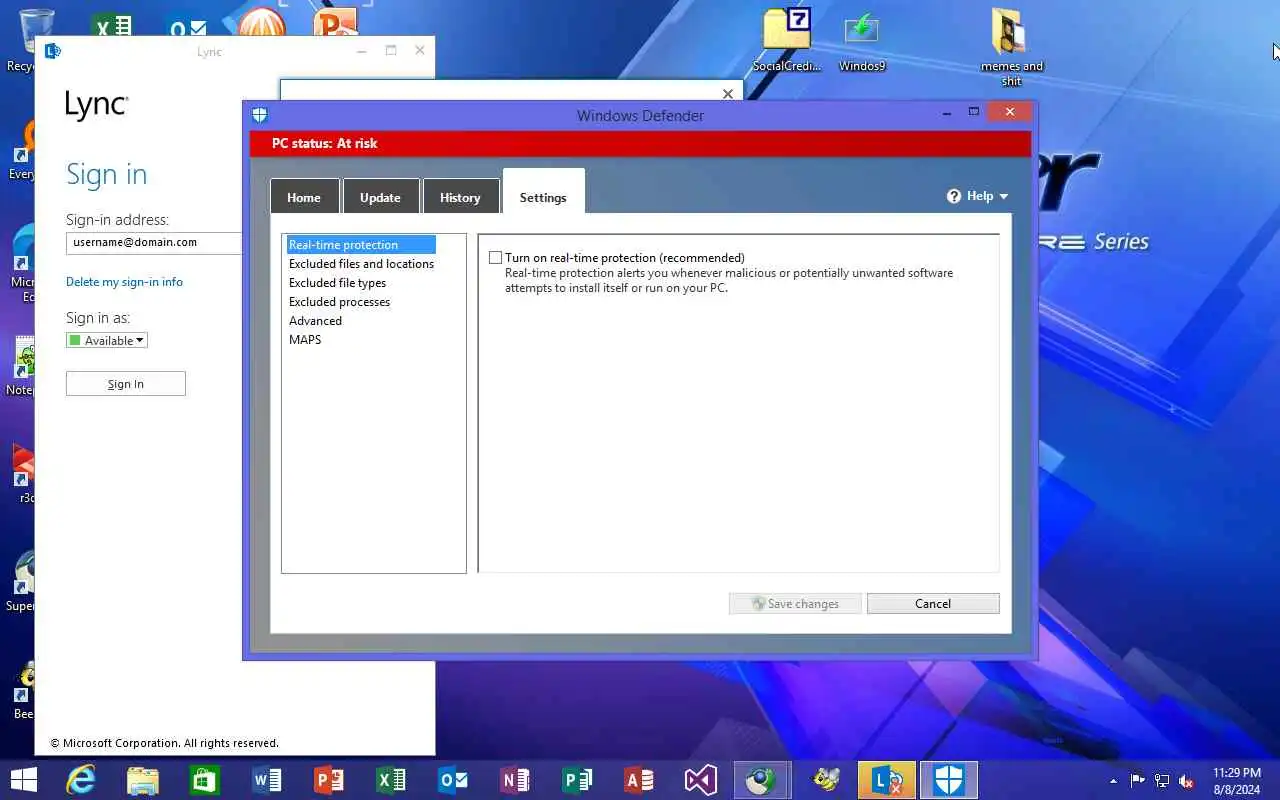Switch to the Update tab

pyautogui.click(x=380, y=196)
